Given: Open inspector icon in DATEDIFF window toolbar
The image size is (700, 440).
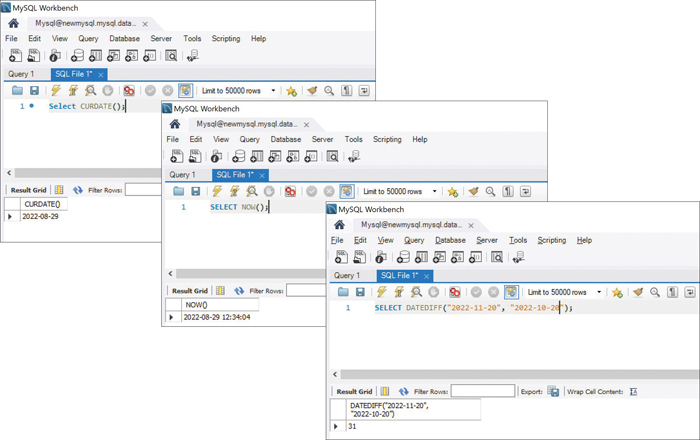Looking at the screenshot, I should pos(381,257).
